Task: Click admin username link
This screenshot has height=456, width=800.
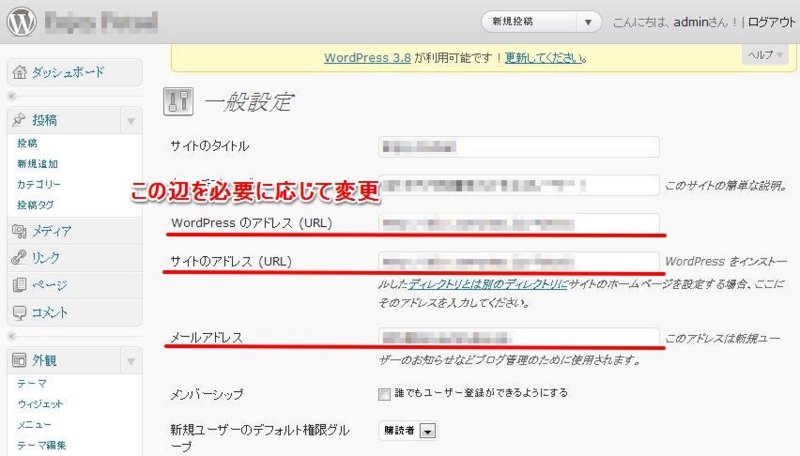Action: 691,22
